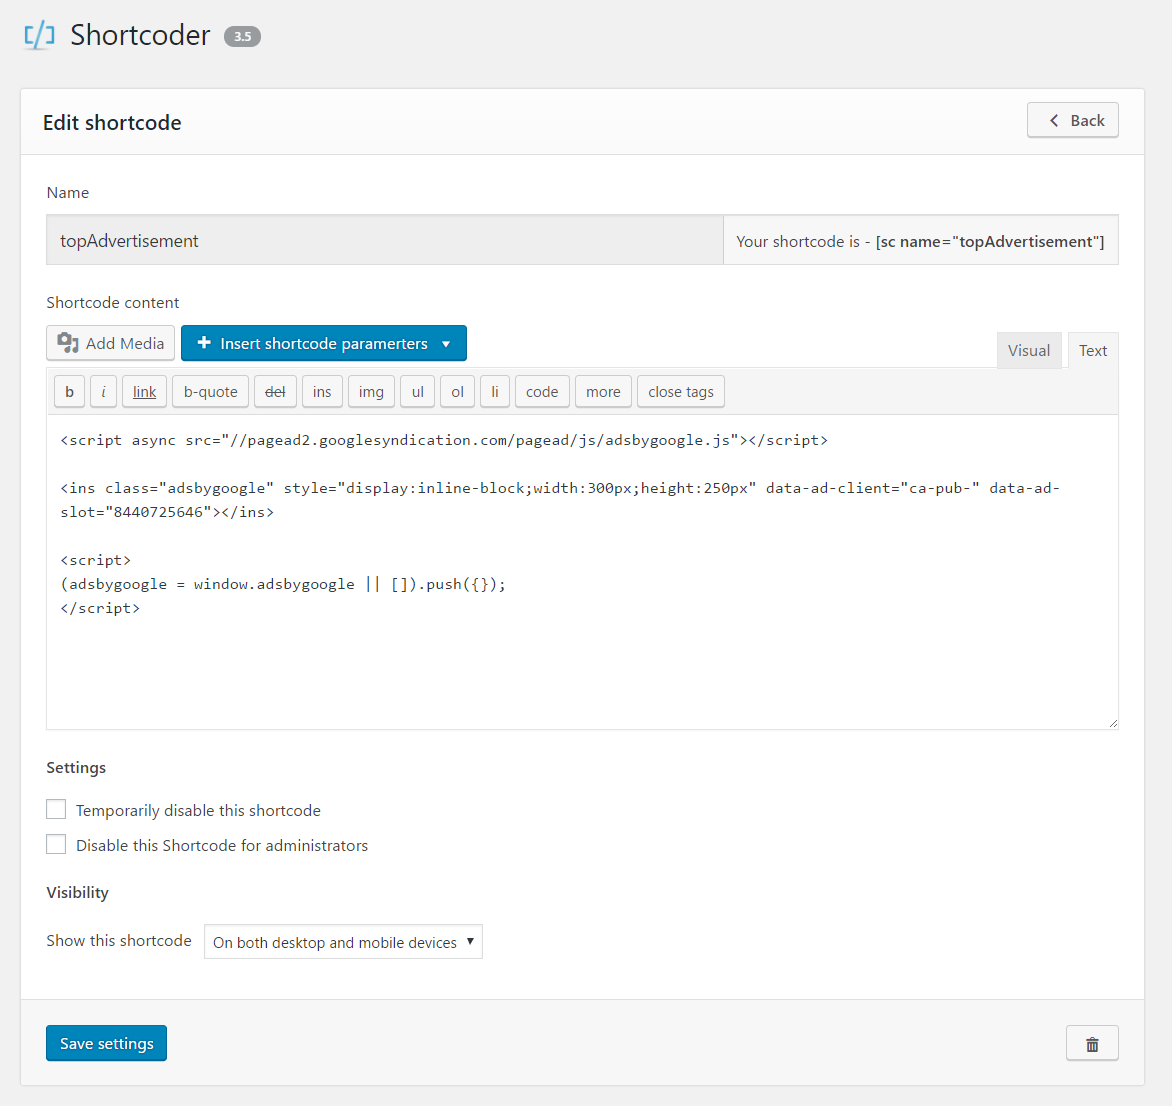1172x1106 pixels.
Task: Click the trash delete shortcode icon
Action: coord(1092,1044)
